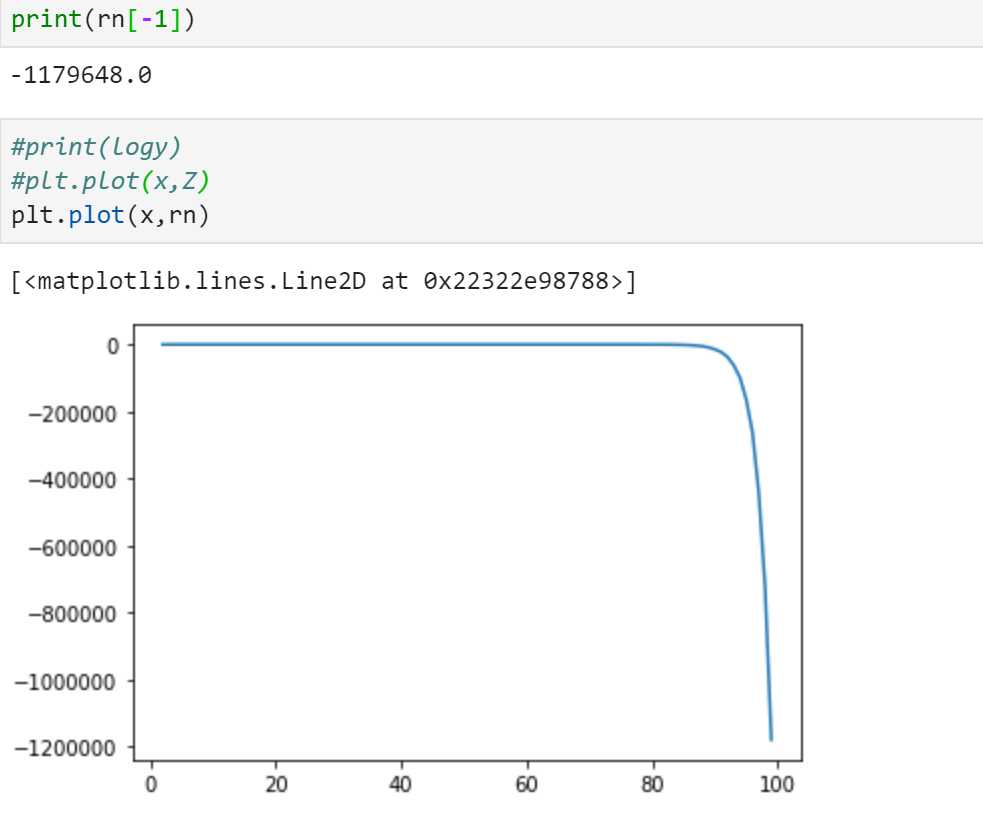Screen dimensions: 983x827
Task: Click y-axis label −600000
Action: (73, 549)
